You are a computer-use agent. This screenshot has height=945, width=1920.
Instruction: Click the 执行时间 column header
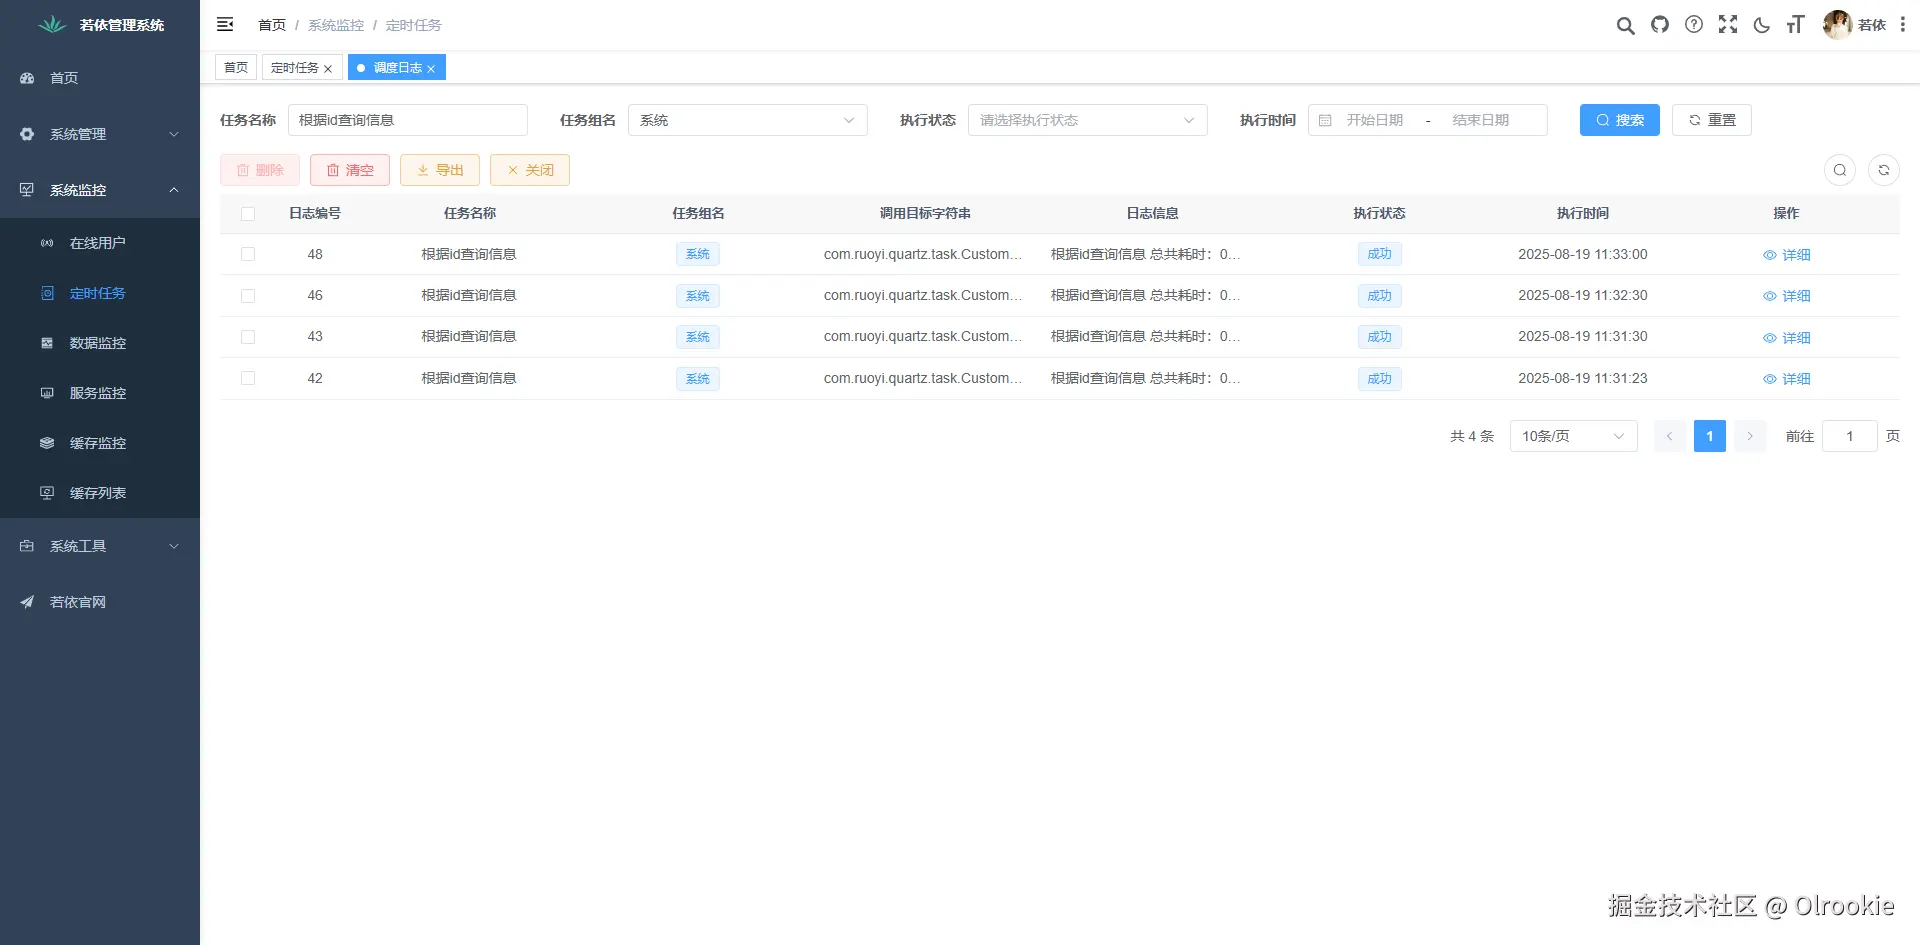pyautogui.click(x=1583, y=213)
